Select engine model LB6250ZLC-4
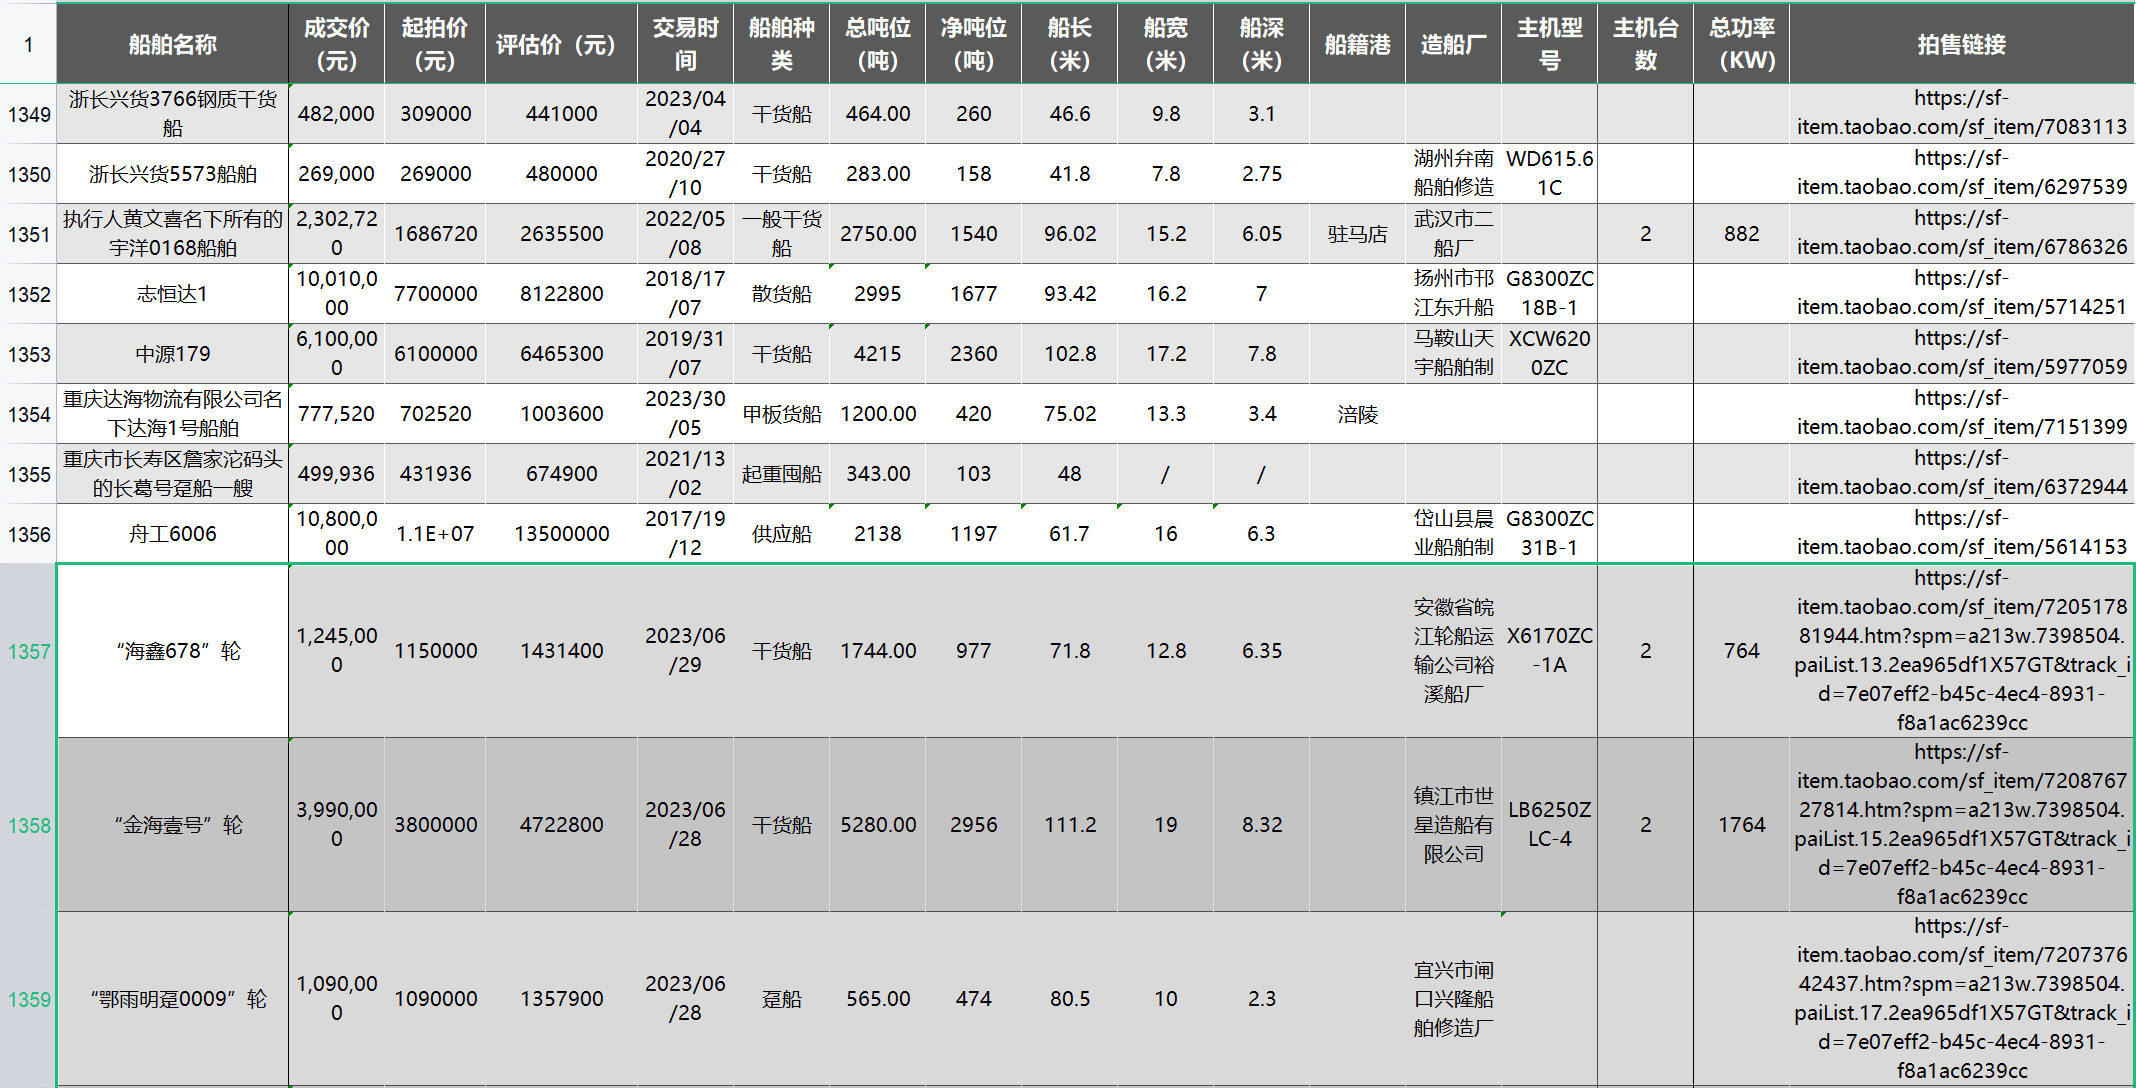Image resolution: width=2136 pixels, height=1088 pixels. pos(1549,825)
